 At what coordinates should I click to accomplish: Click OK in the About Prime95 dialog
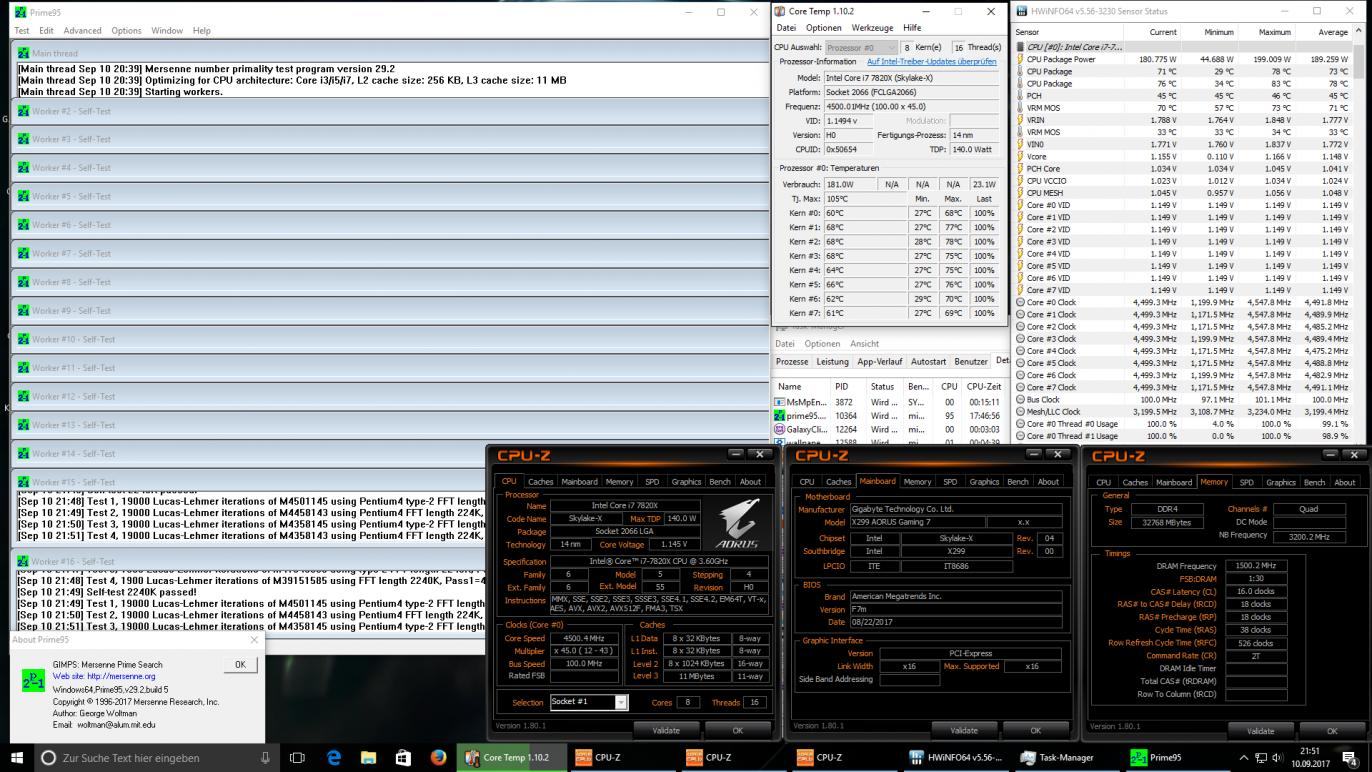(x=239, y=664)
